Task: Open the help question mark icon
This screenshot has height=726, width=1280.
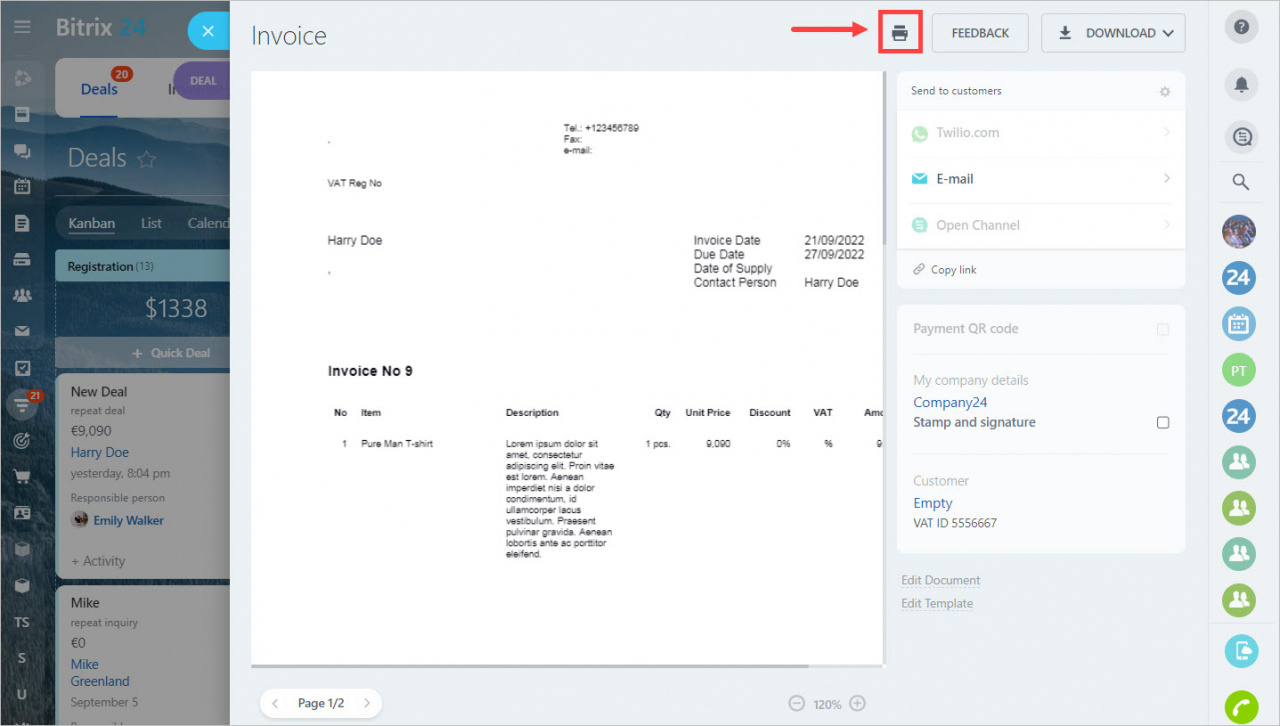Action: [1241, 27]
